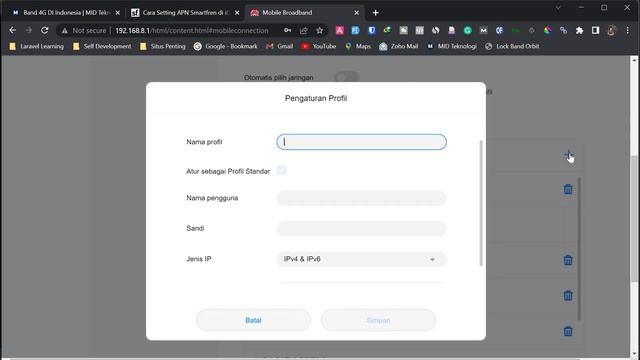
Task: Click the Not secure warning icon
Action: tap(64, 31)
